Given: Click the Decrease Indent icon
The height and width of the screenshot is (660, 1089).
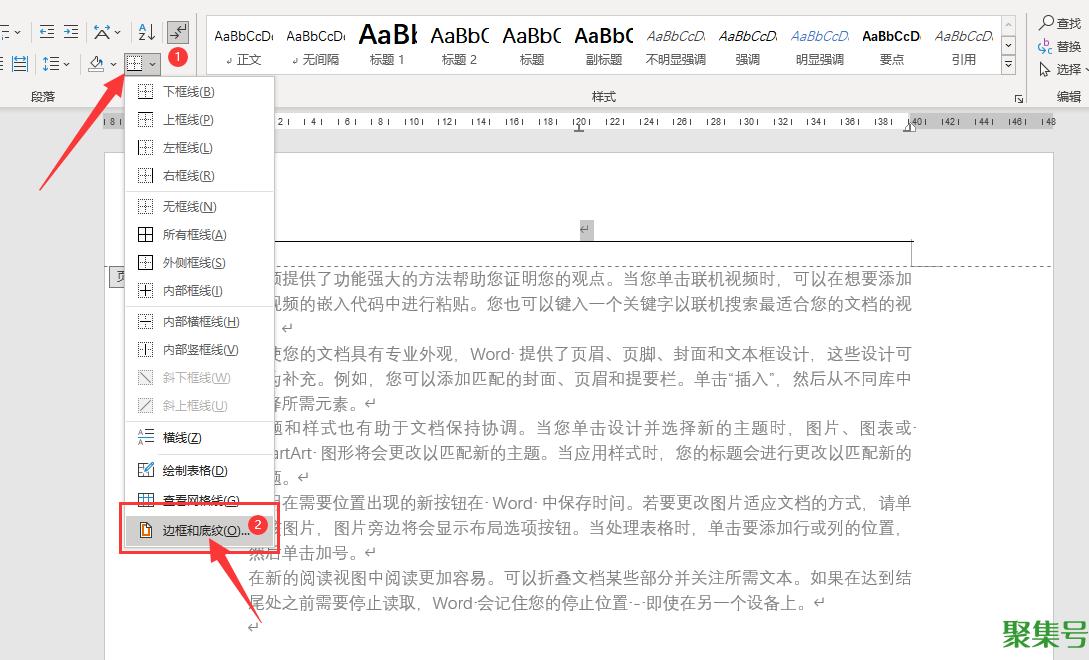Looking at the screenshot, I should [x=44, y=33].
